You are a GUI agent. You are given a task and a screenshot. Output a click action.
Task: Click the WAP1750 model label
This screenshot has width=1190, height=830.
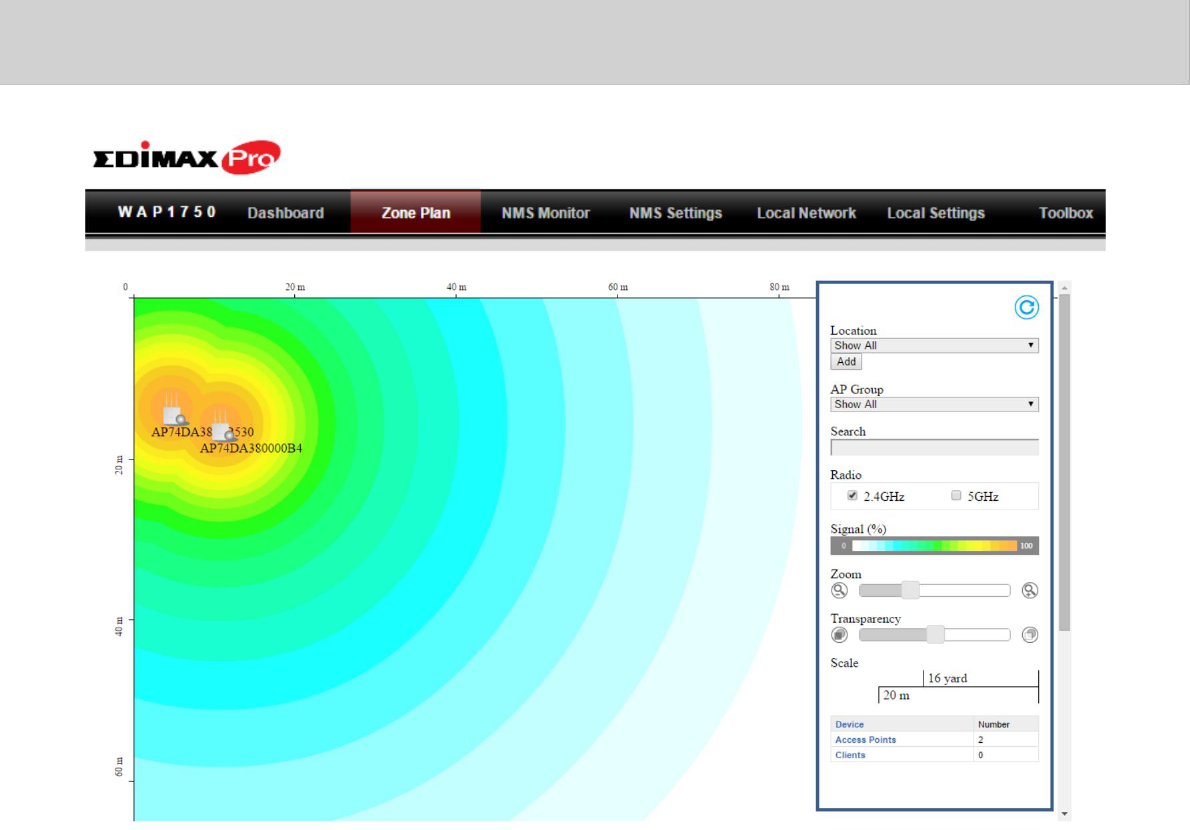167,212
